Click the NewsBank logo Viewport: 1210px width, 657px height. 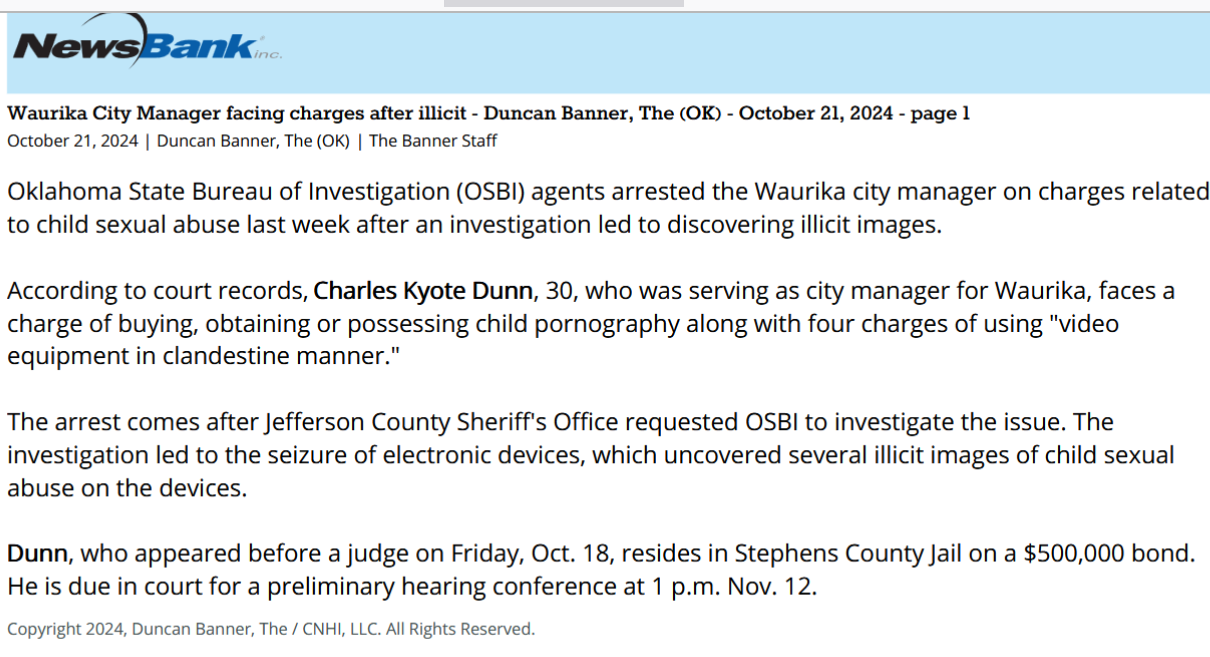pos(147,42)
